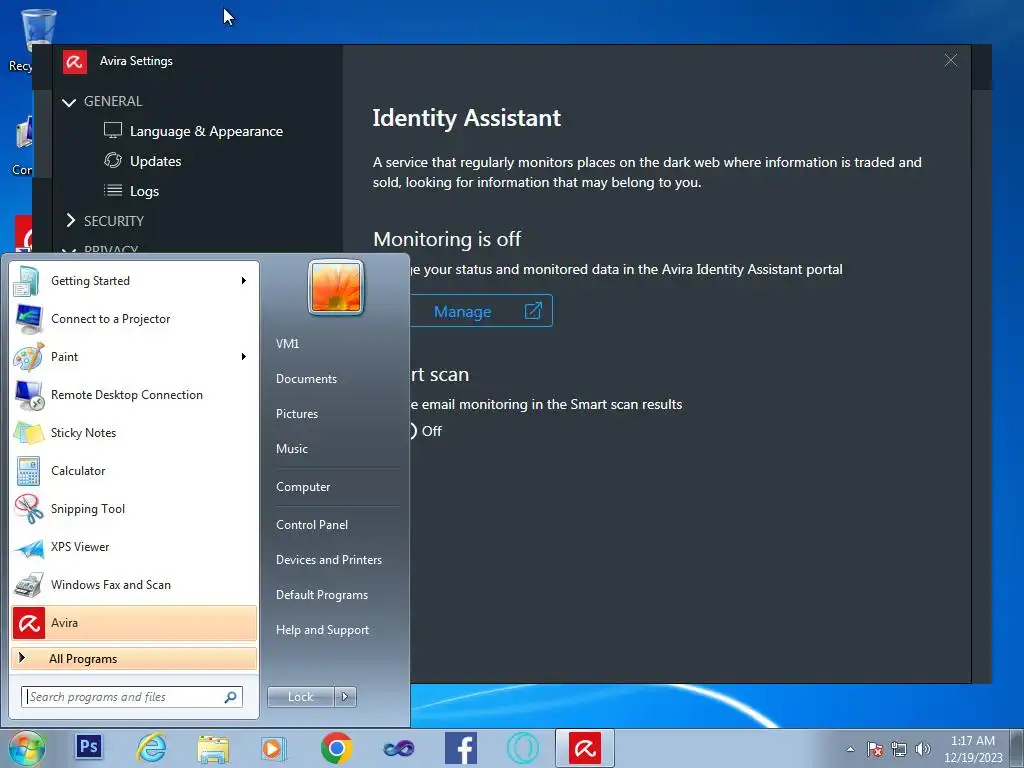Open Getting Started from Start menu

click(134, 281)
